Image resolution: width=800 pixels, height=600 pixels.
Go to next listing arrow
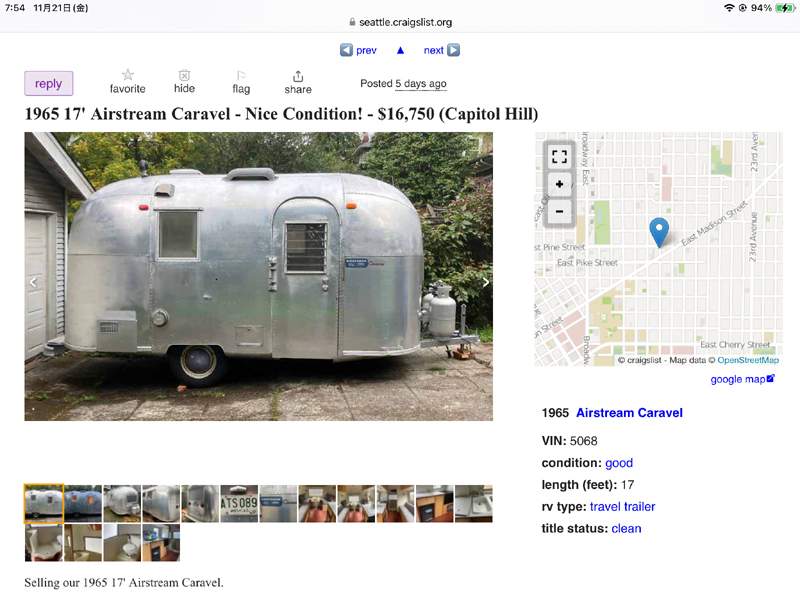[454, 50]
